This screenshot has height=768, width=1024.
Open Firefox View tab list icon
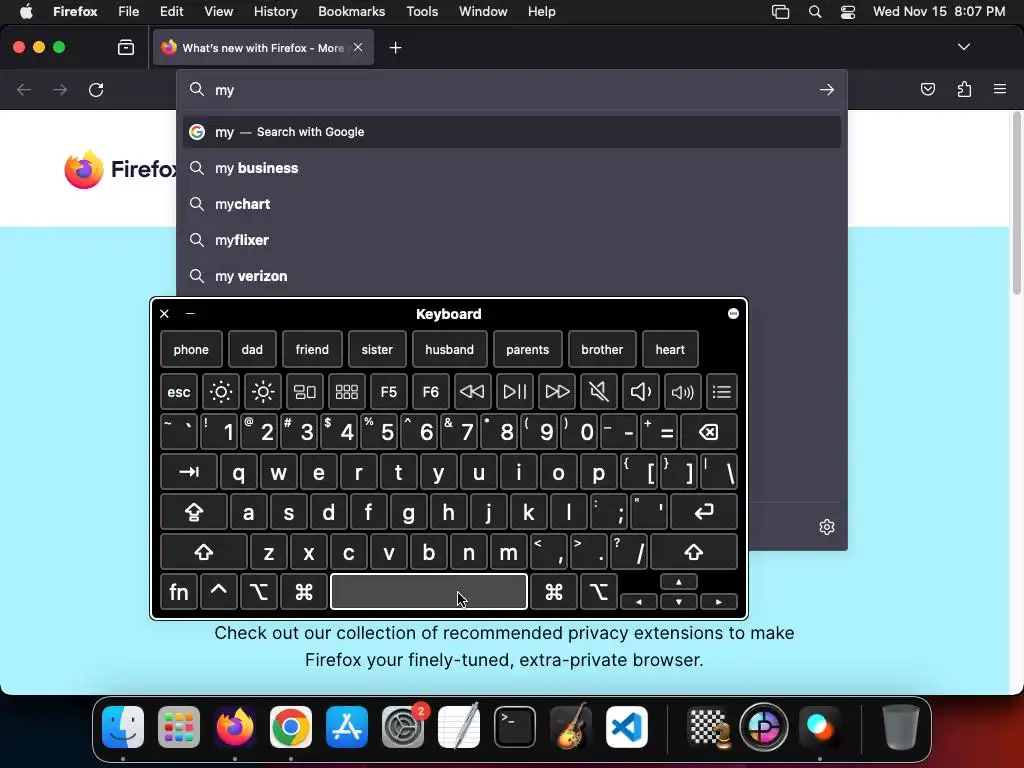click(x=125, y=47)
